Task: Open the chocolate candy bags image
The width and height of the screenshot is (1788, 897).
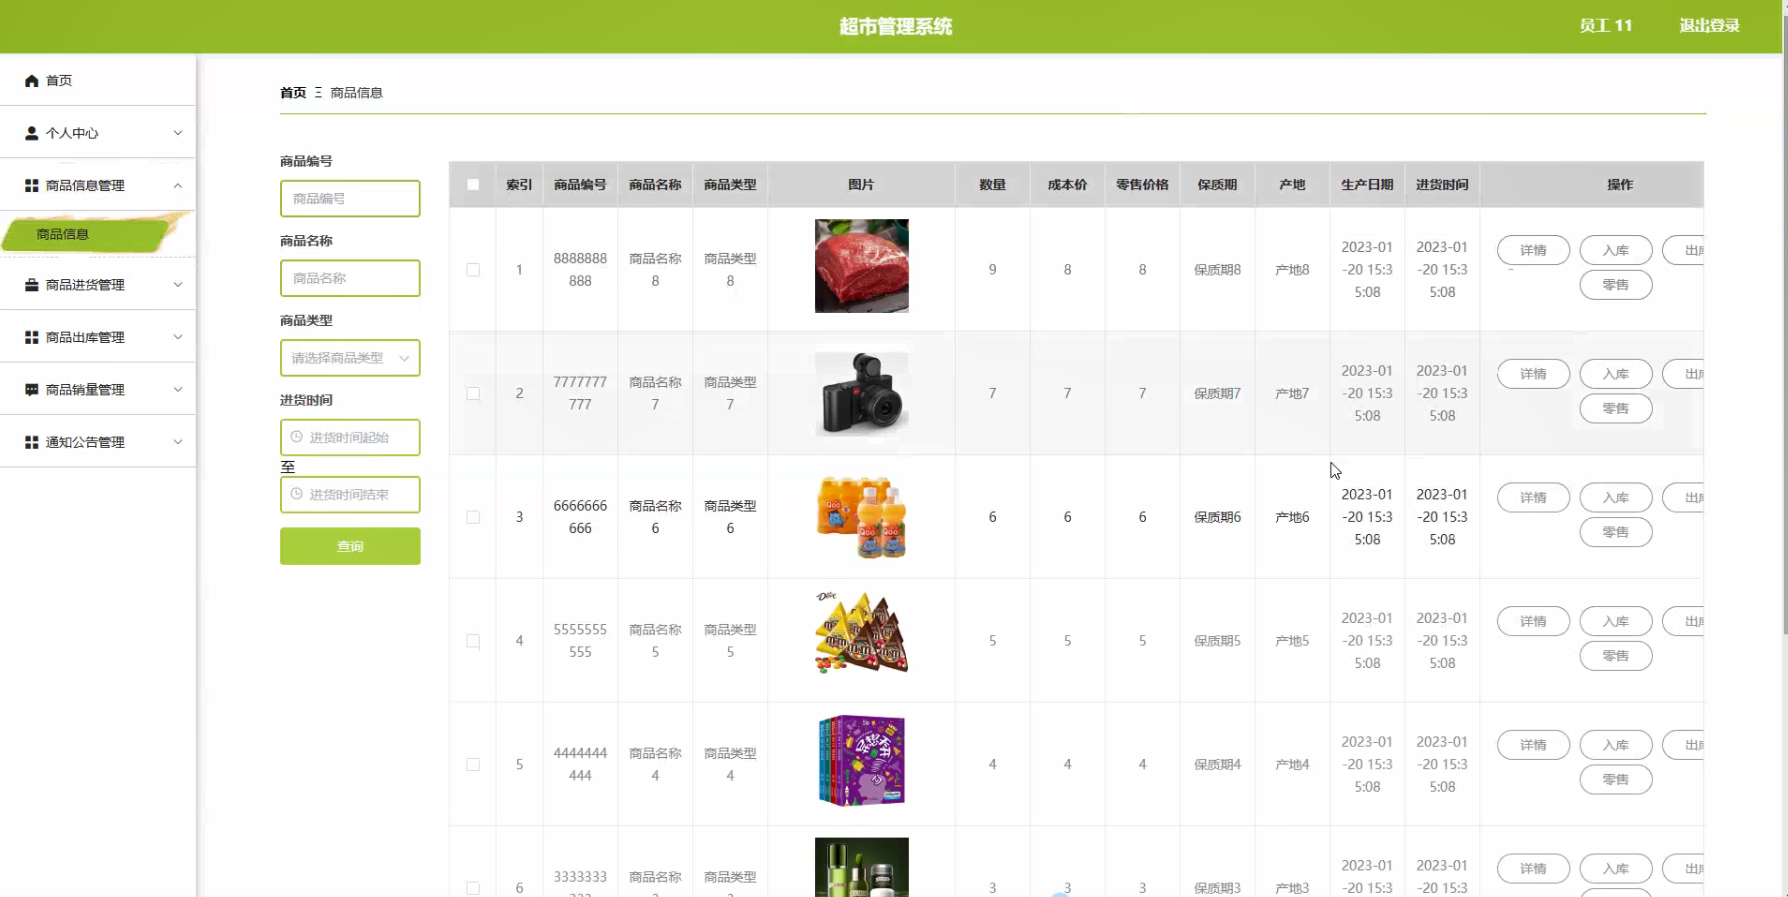Action: click(x=862, y=632)
